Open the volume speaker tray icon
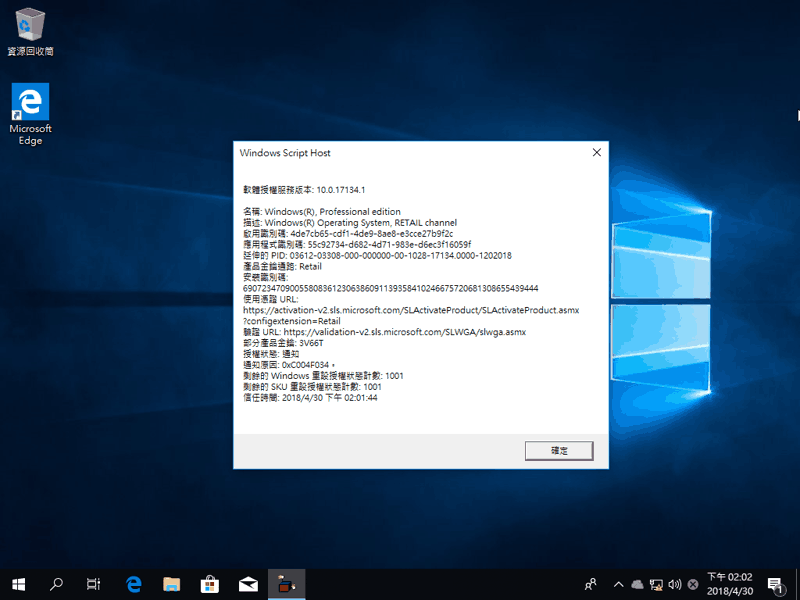This screenshot has width=800, height=600. (x=674, y=584)
